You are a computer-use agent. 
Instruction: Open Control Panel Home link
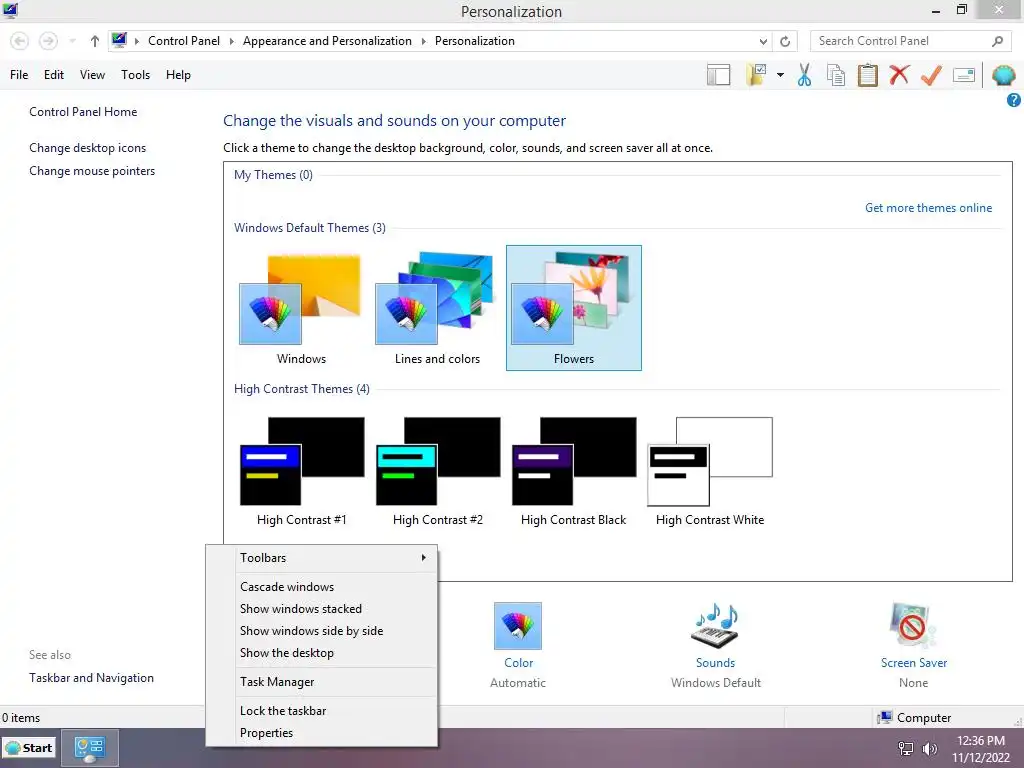pos(83,112)
